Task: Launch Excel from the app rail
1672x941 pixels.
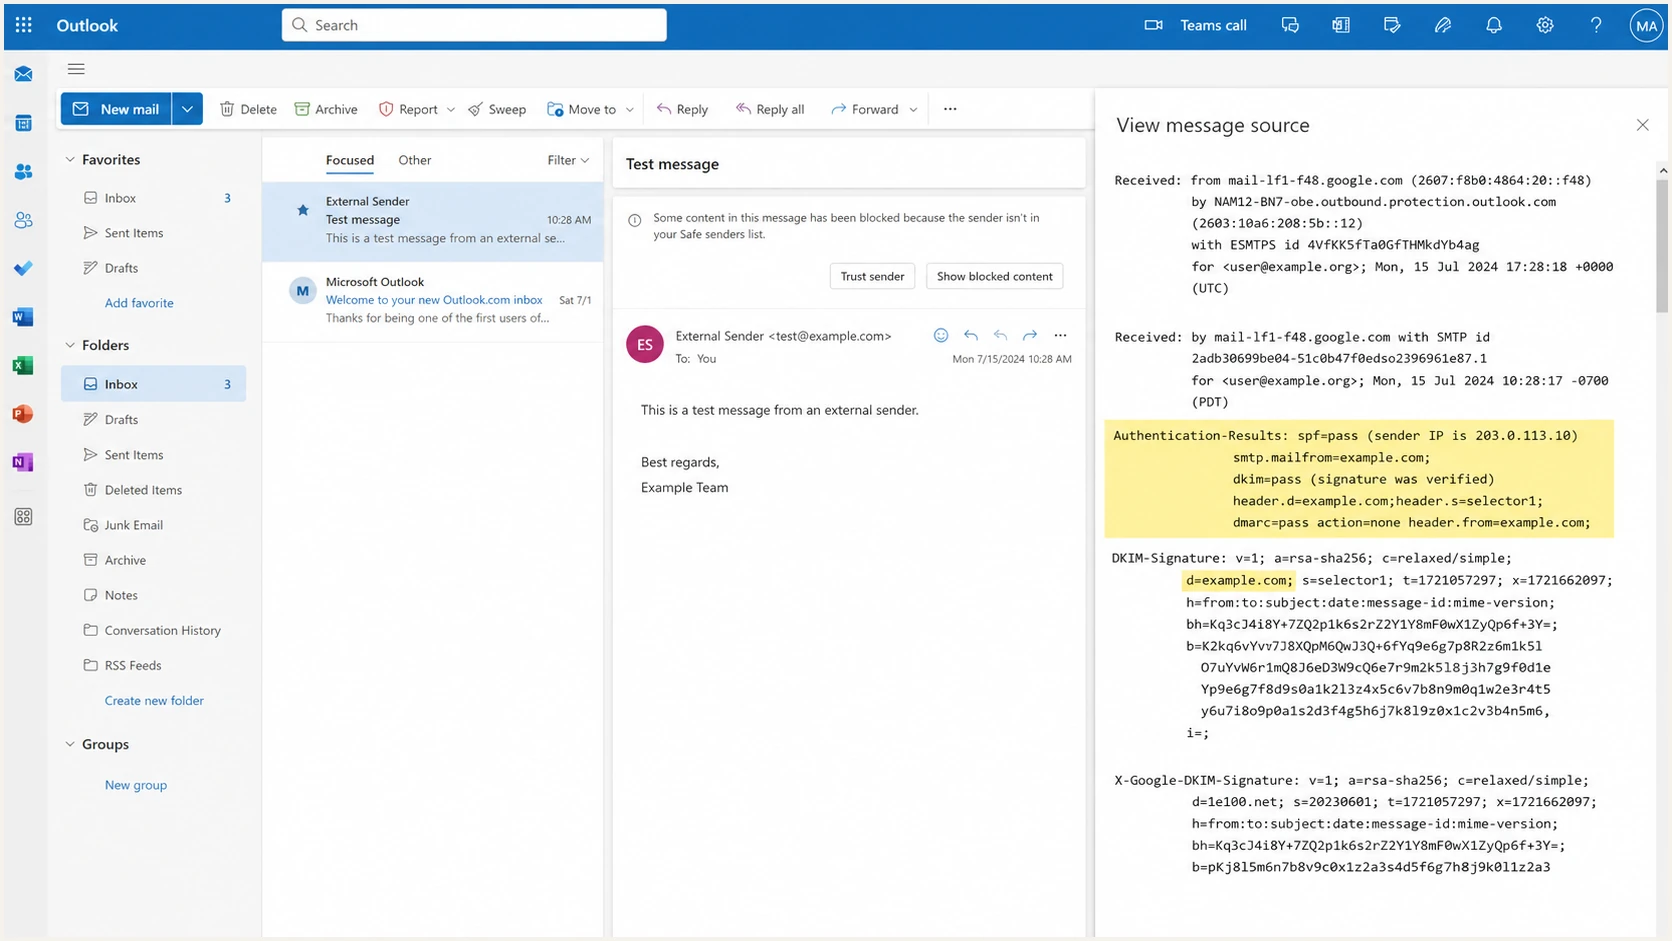Action: (23, 366)
